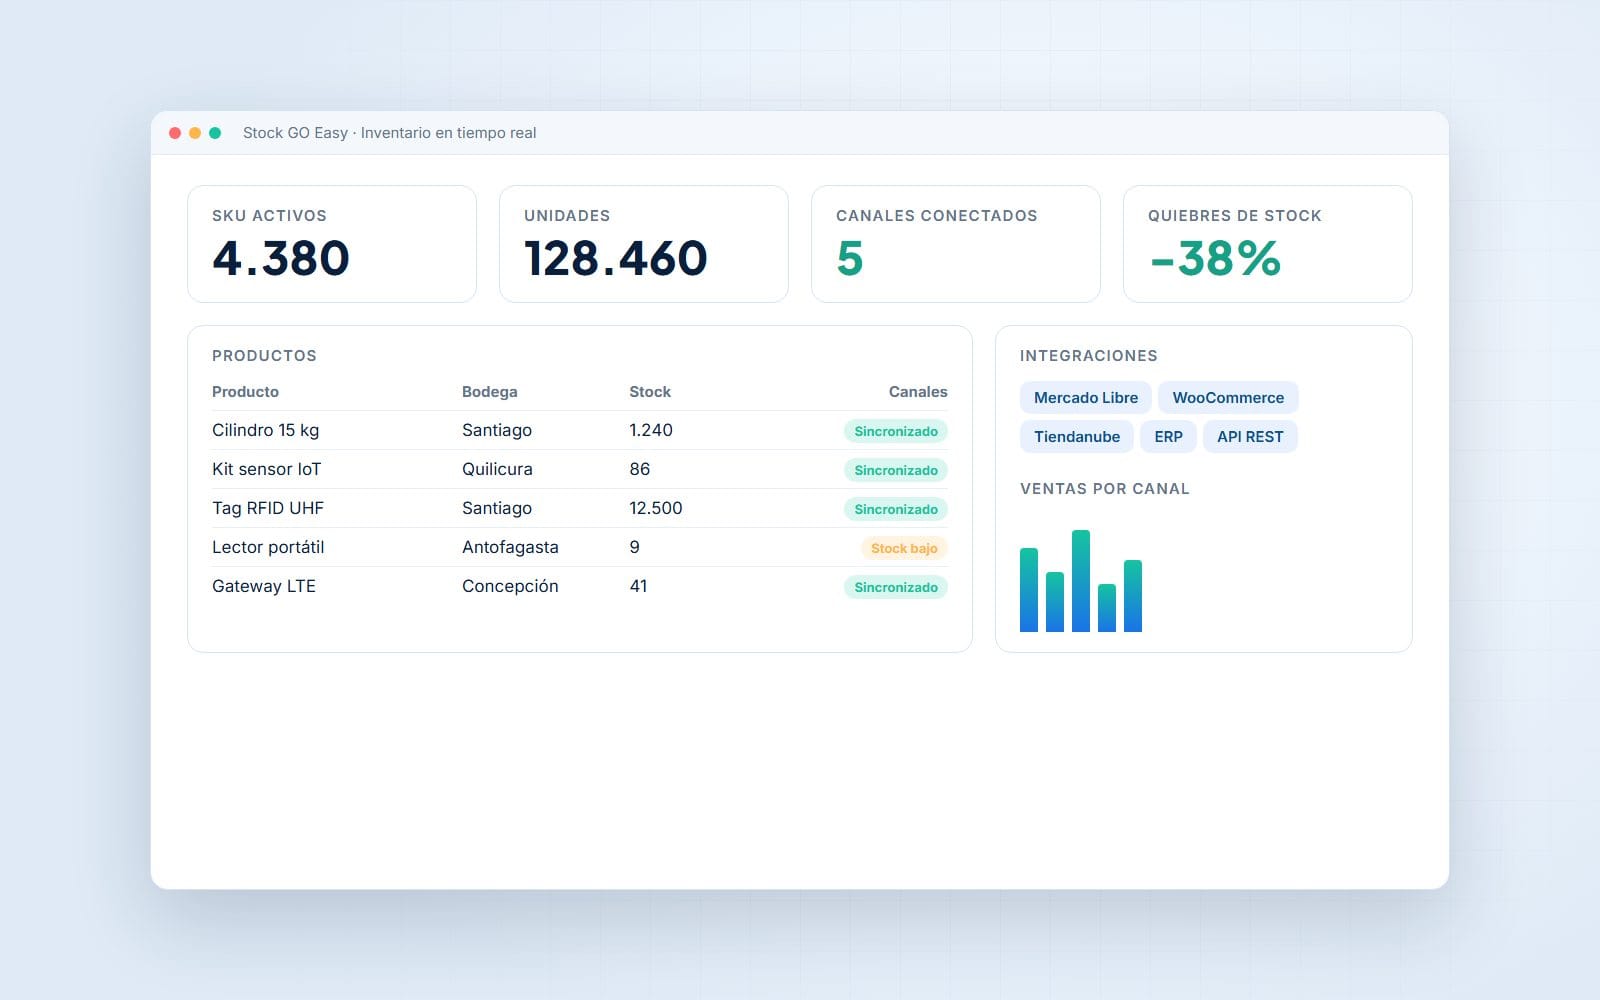The image size is (1600, 1000).
Task: Click the Stock GO Easy window title text
Action: tap(390, 133)
